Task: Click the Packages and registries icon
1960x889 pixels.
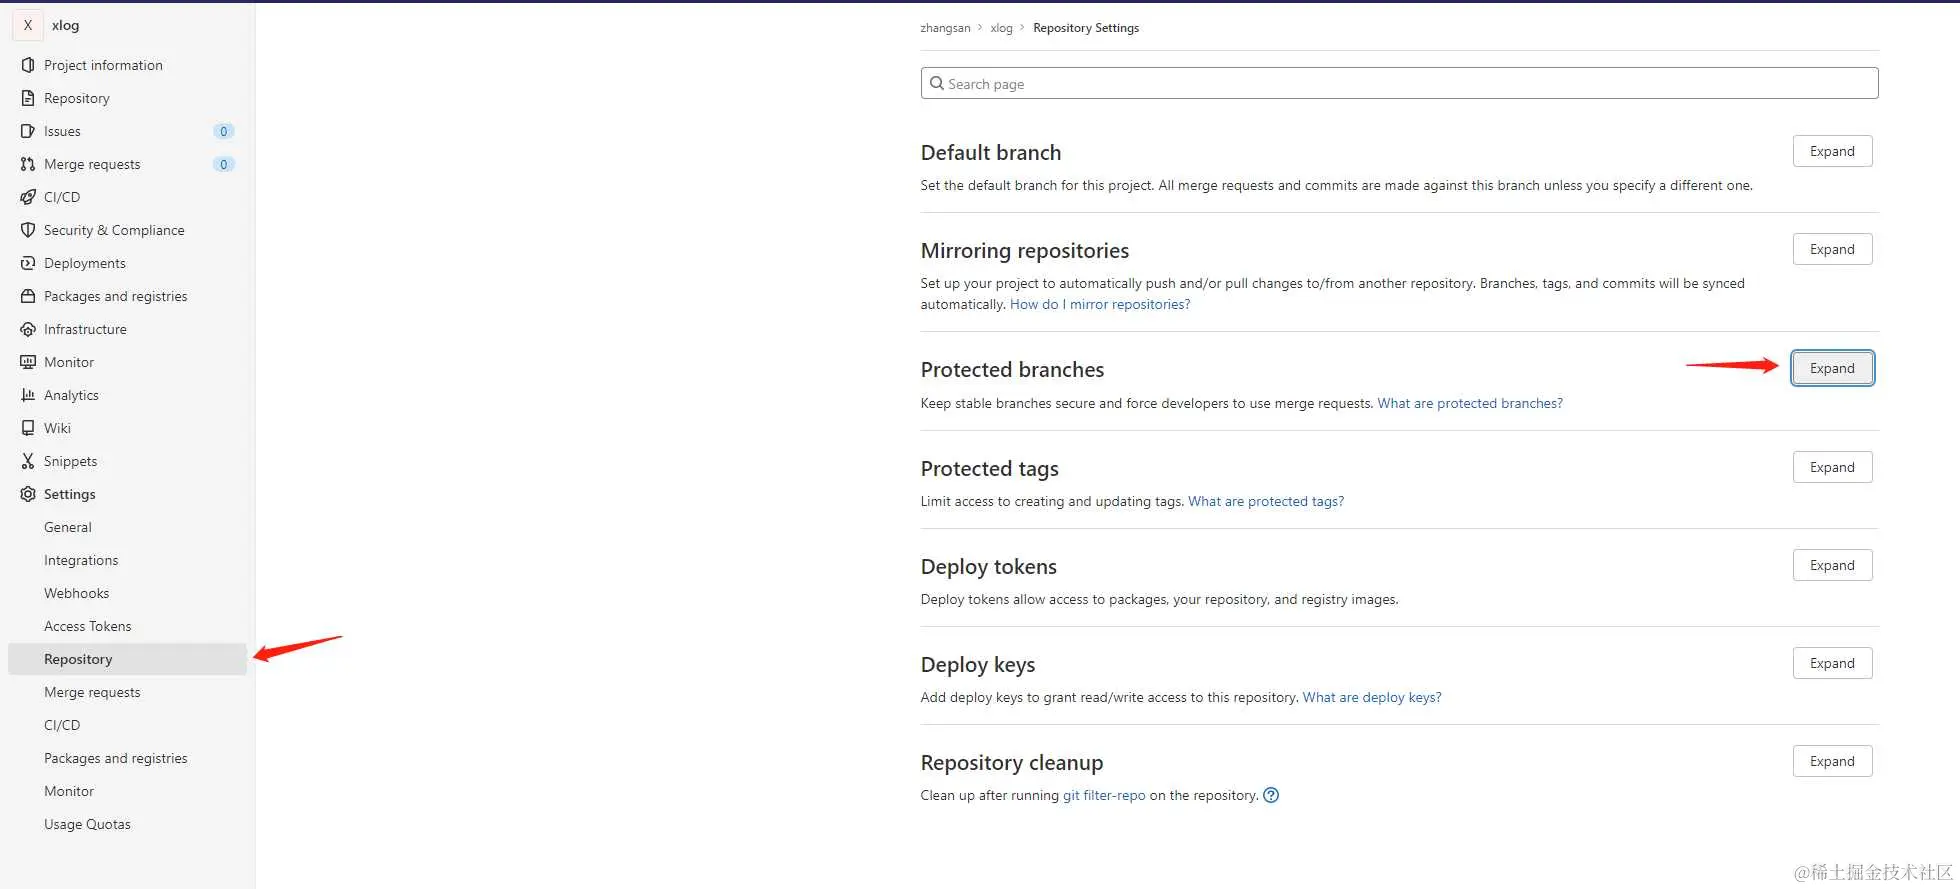Action: pyautogui.click(x=28, y=296)
